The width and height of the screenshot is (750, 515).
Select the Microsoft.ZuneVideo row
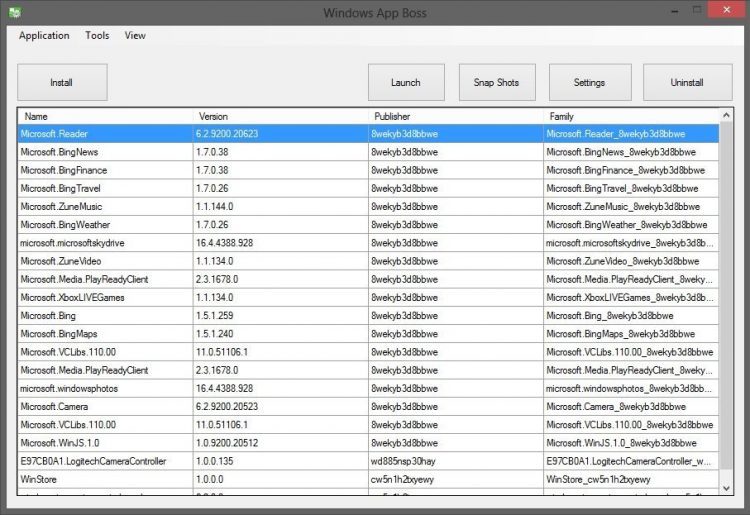point(368,261)
